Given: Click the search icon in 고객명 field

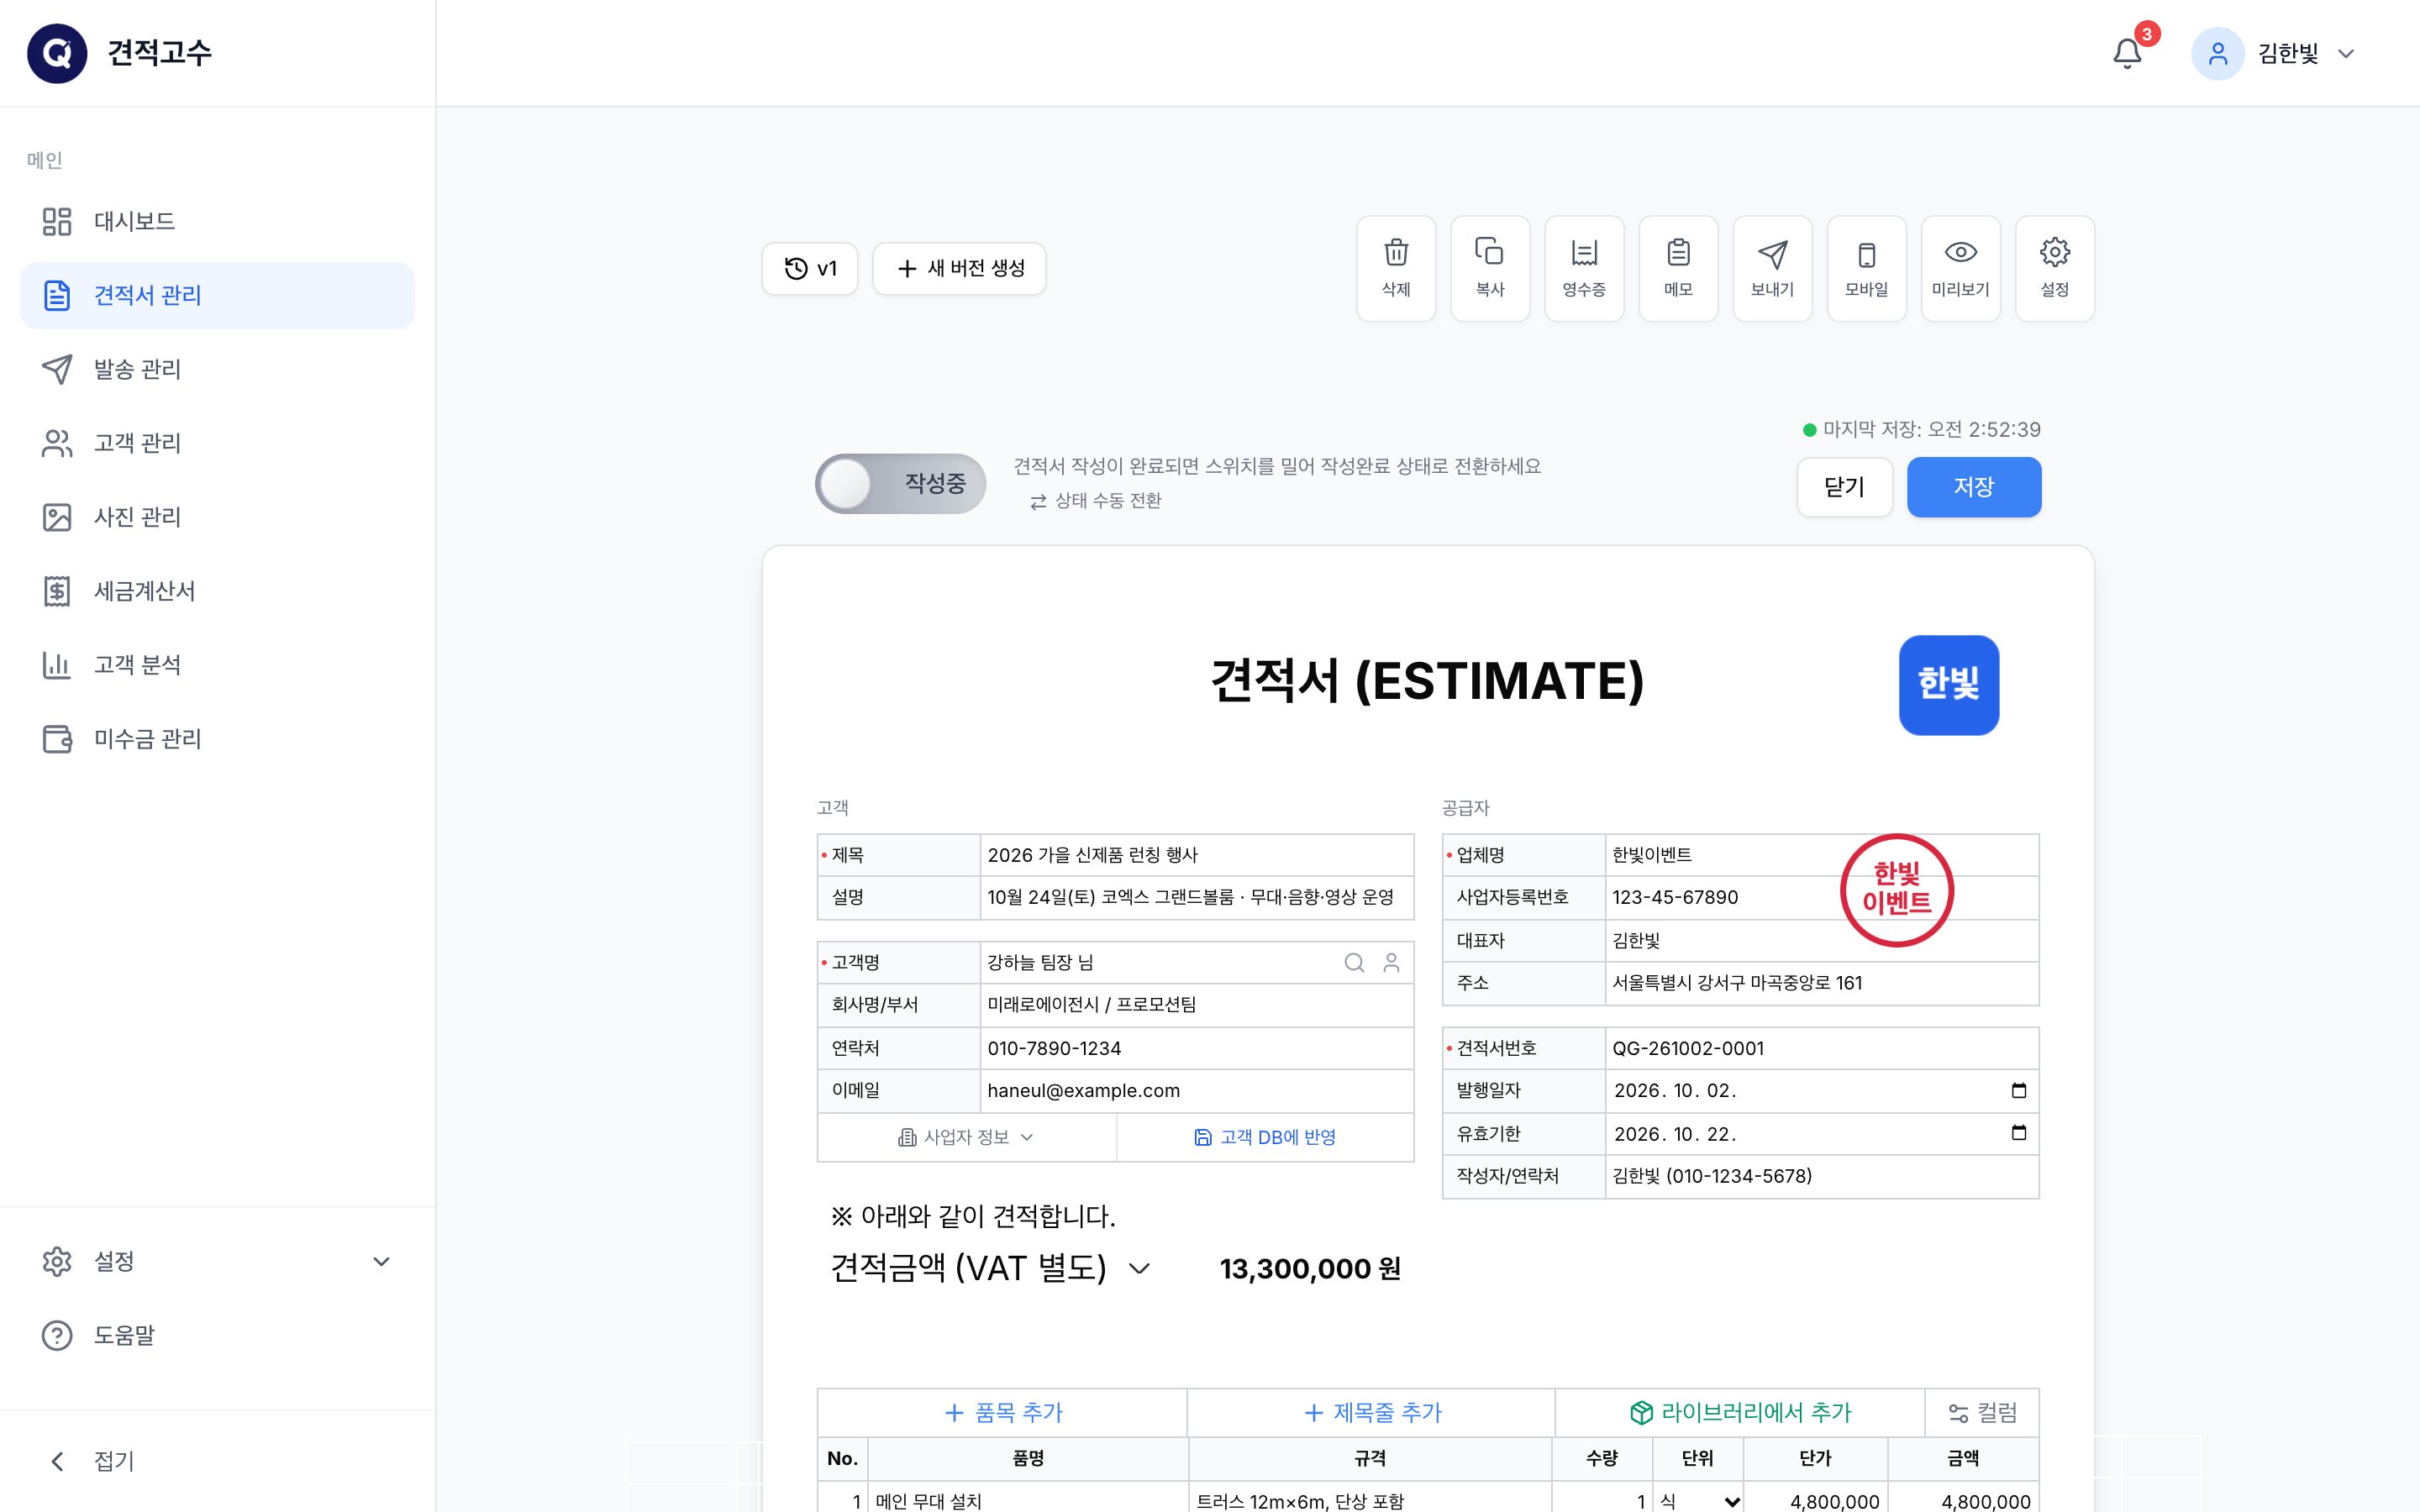Looking at the screenshot, I should [x=1354, y=962].
